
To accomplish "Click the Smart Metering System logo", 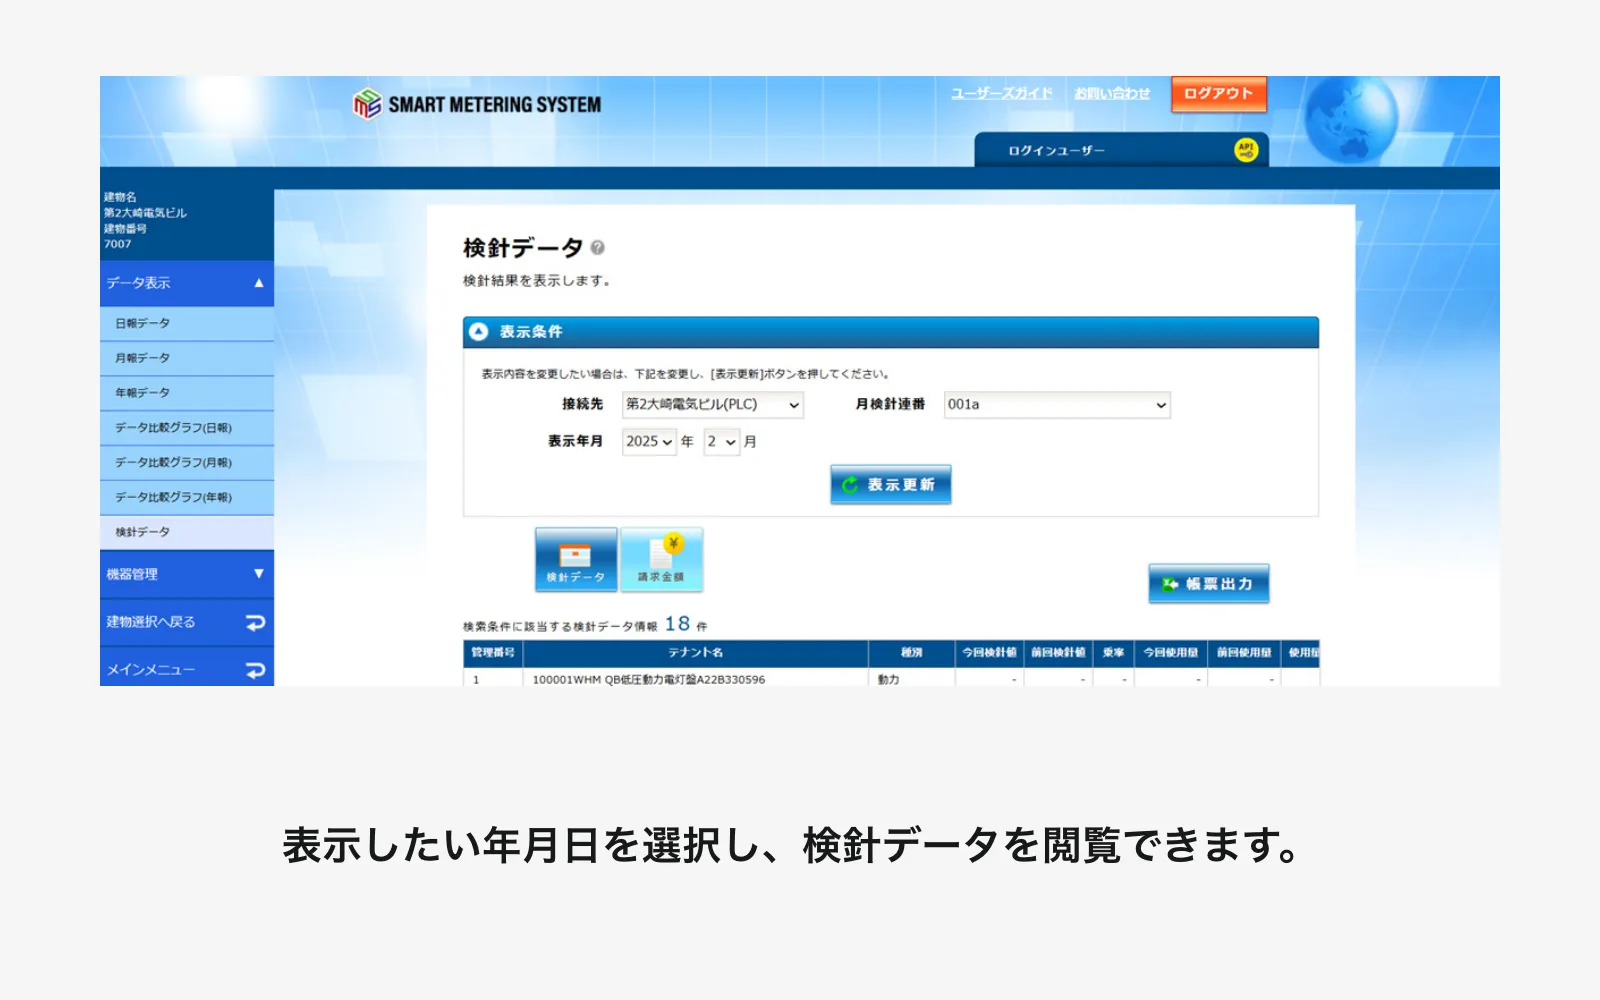I will pyautogui.click(x=476, y=104).
